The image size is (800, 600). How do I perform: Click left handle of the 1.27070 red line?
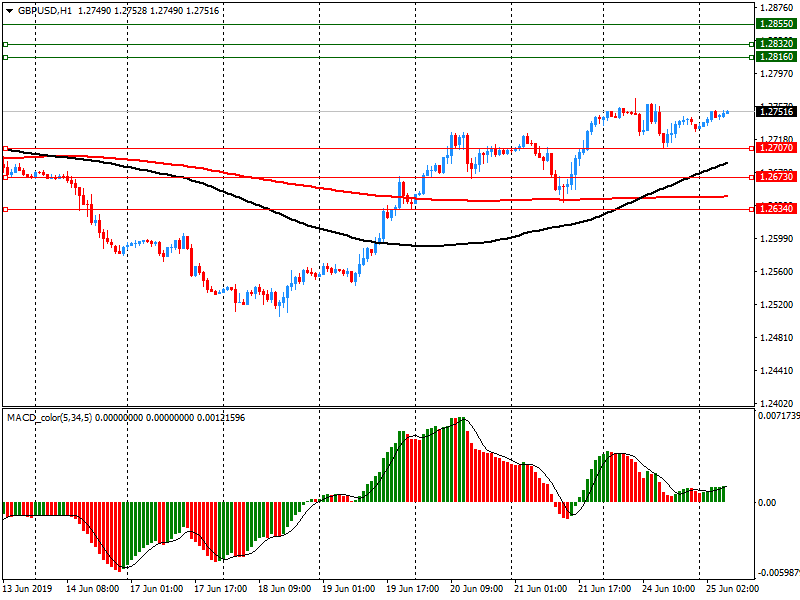[x=6, y=148]
